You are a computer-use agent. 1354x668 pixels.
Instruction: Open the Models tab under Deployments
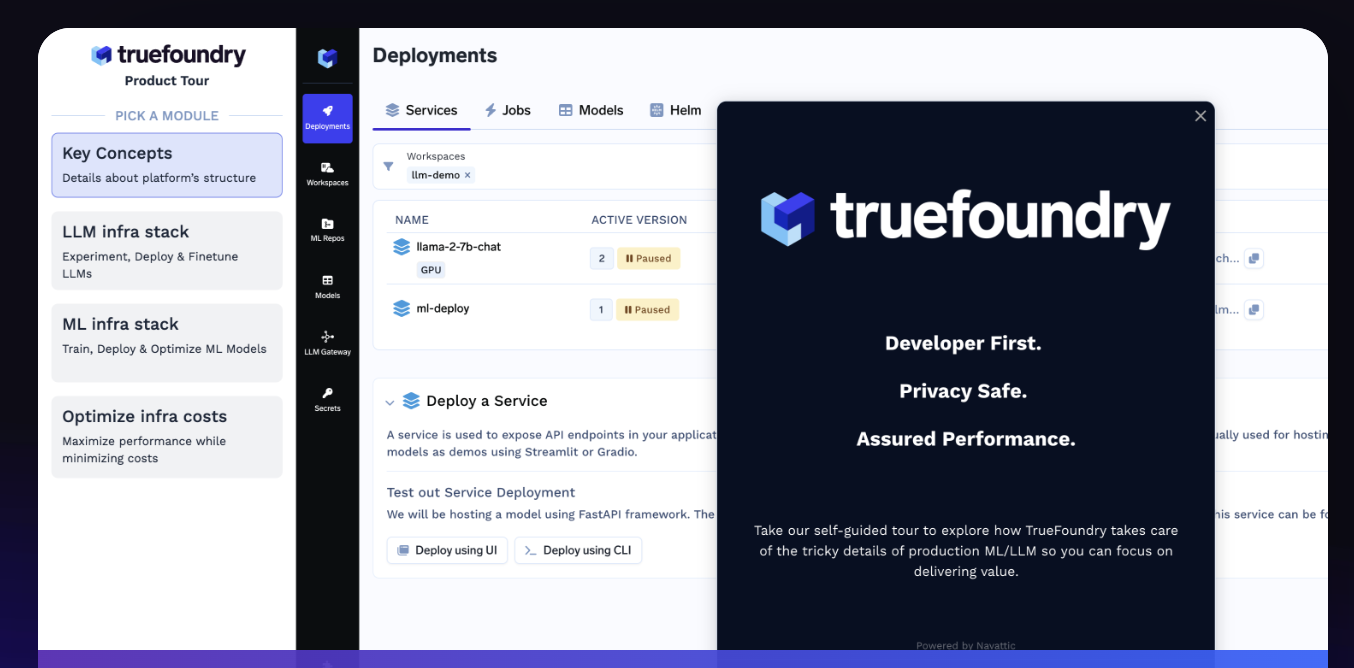pyautogui.click(x=590, y=110)
